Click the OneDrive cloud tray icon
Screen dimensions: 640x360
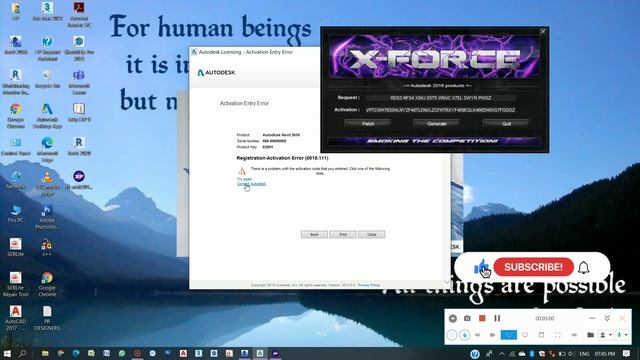522,354
